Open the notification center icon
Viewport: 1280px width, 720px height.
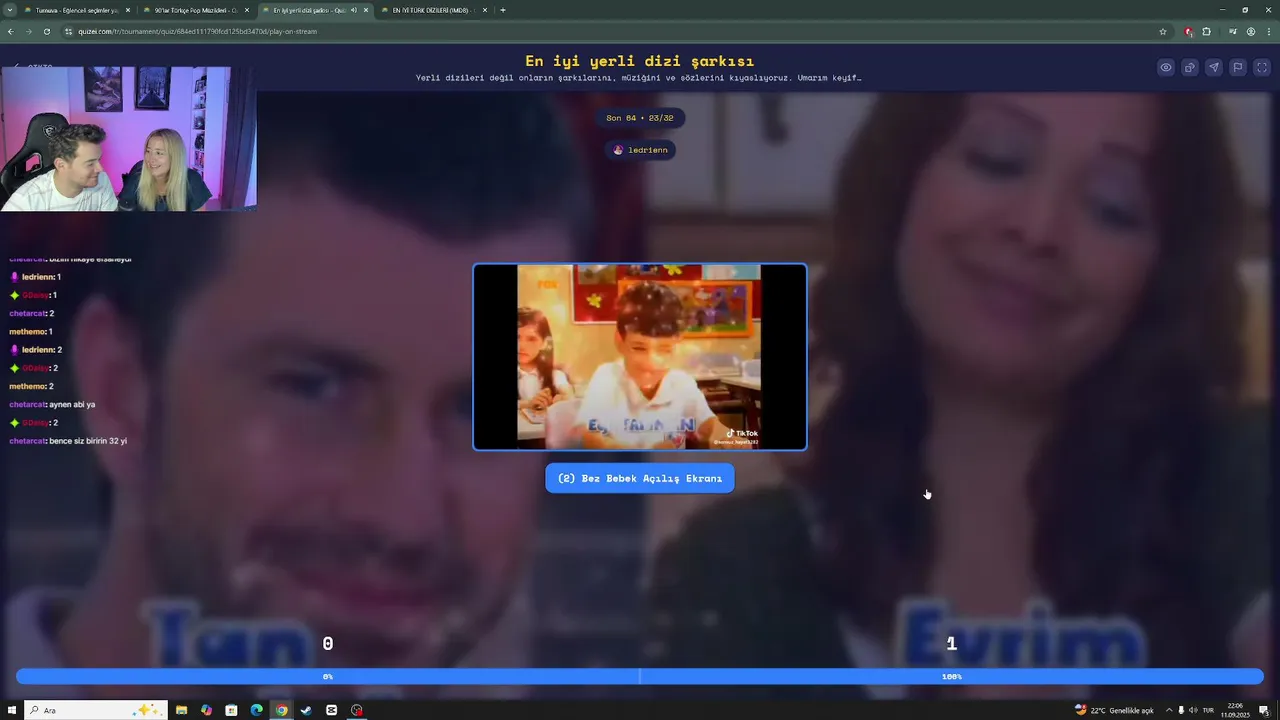(1264, 710)
